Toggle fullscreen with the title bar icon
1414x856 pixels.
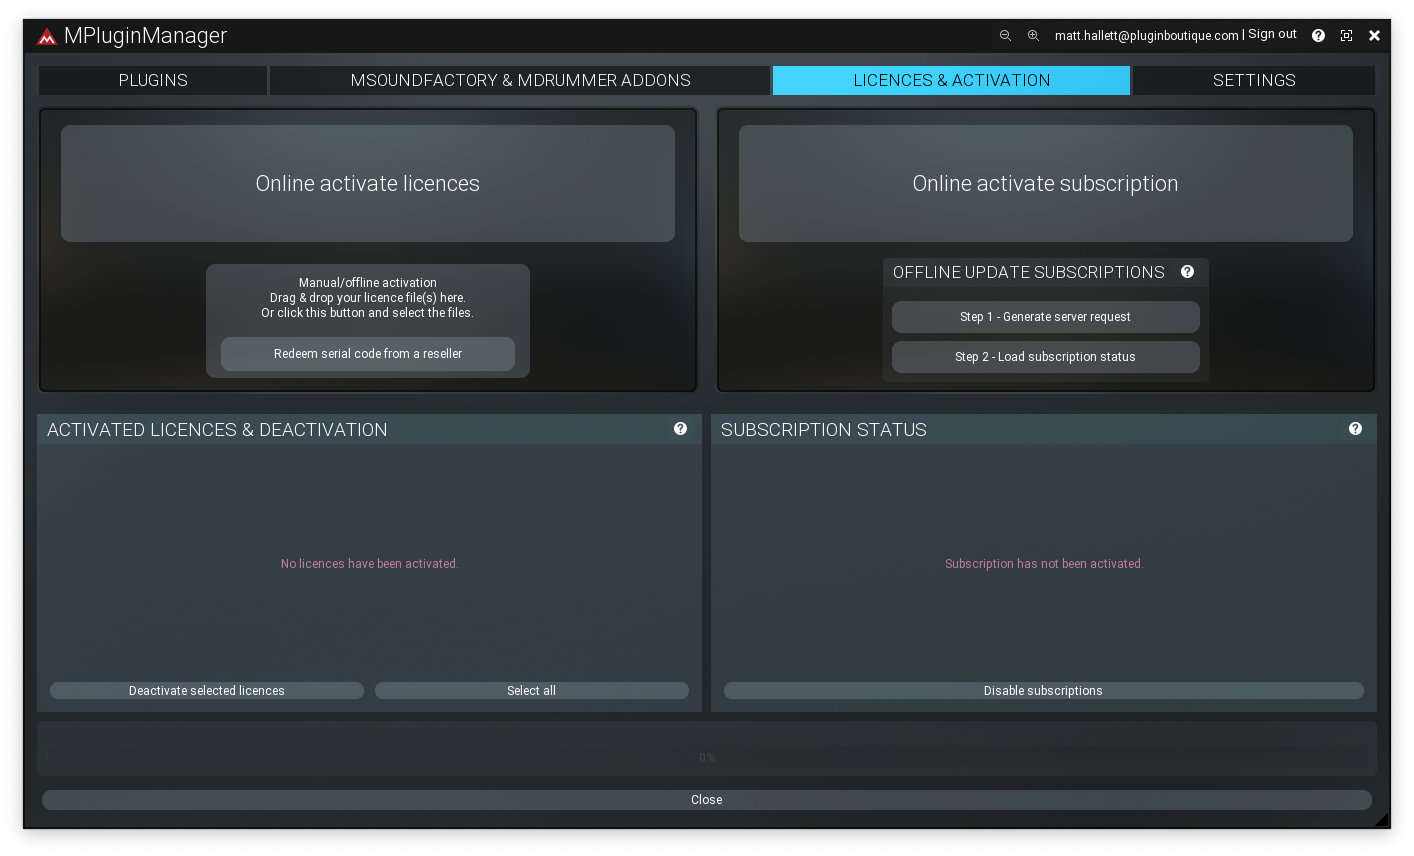pos(1346,35)
